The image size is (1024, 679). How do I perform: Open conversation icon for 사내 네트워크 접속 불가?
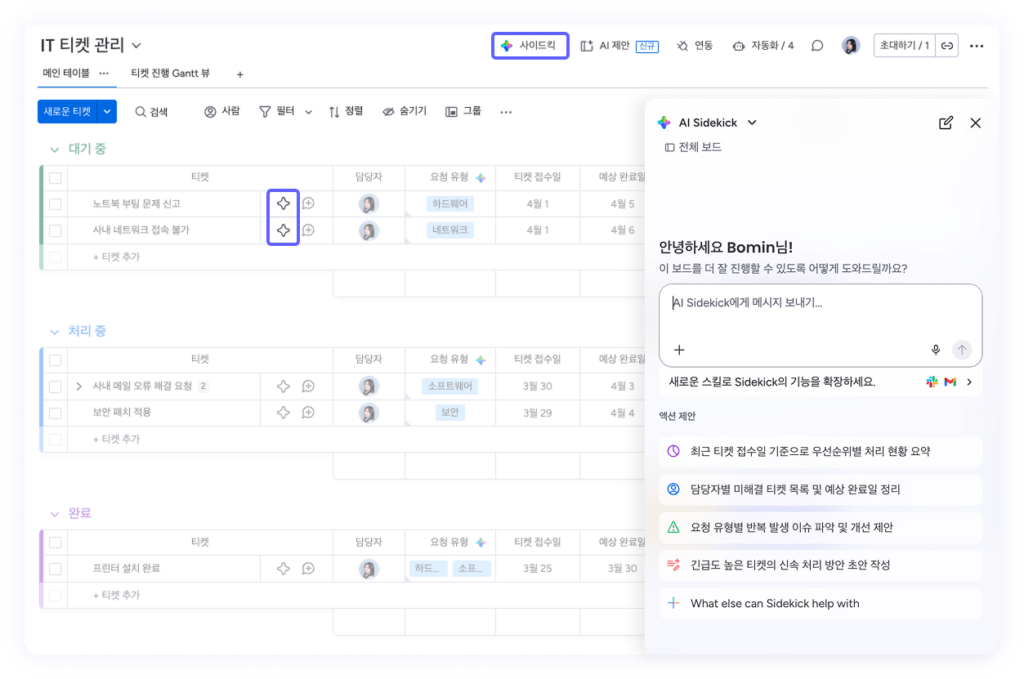308,230
